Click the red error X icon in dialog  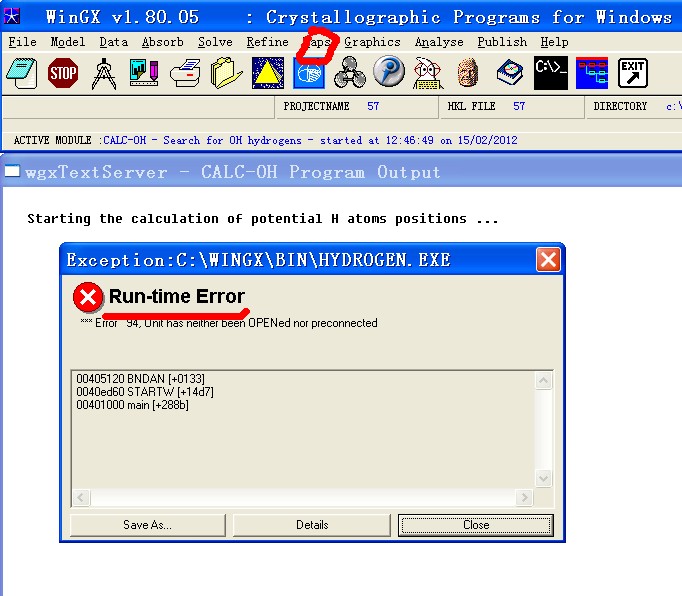pyautogui.click(x=88, y=297)
